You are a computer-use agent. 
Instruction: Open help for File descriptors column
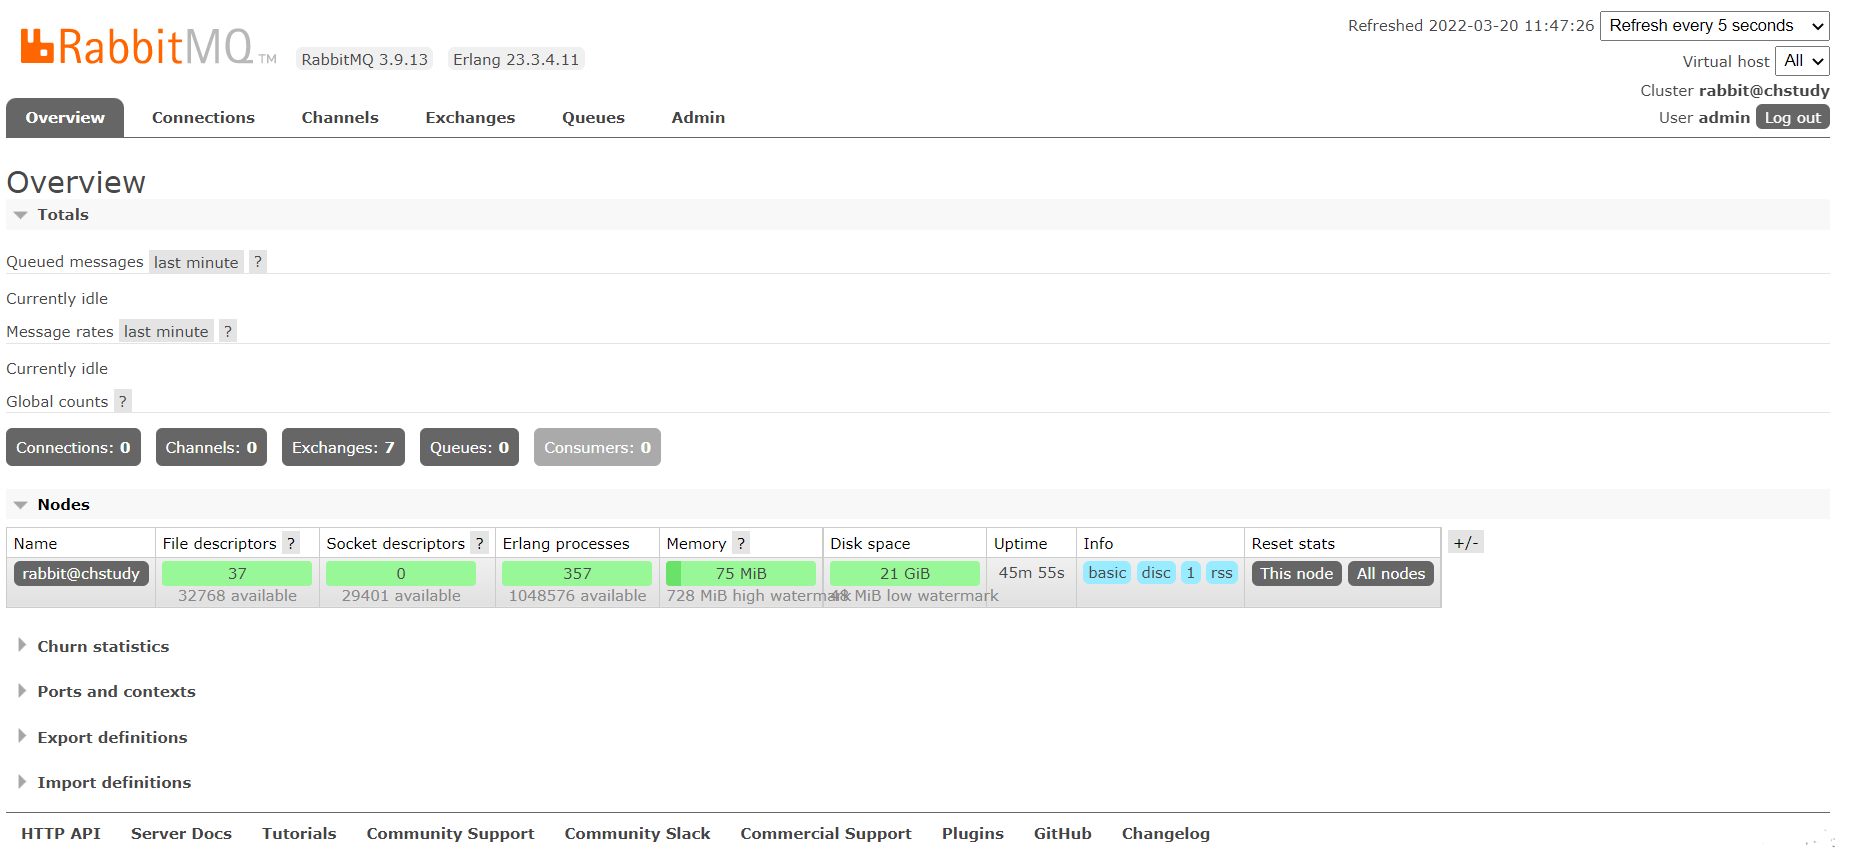(291, 543)
